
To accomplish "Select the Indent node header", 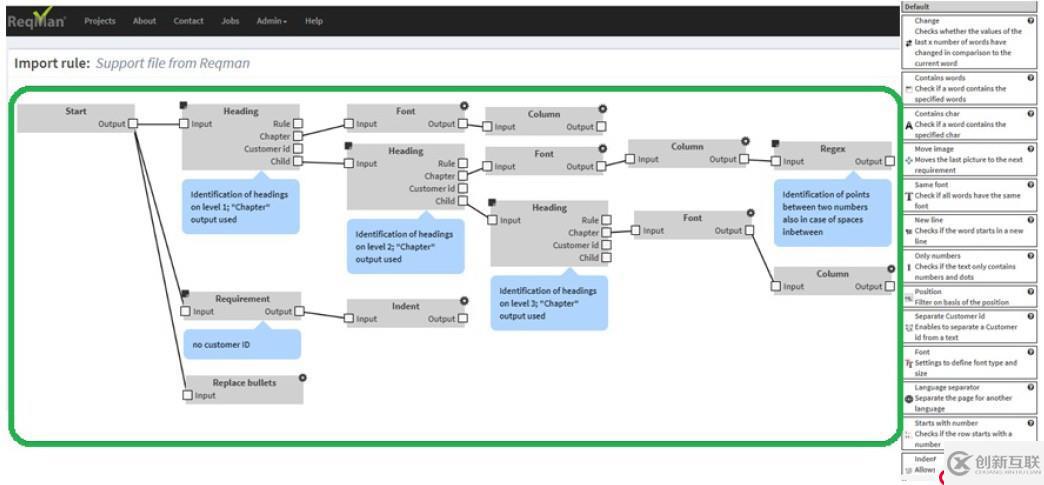I will point(405,306).
